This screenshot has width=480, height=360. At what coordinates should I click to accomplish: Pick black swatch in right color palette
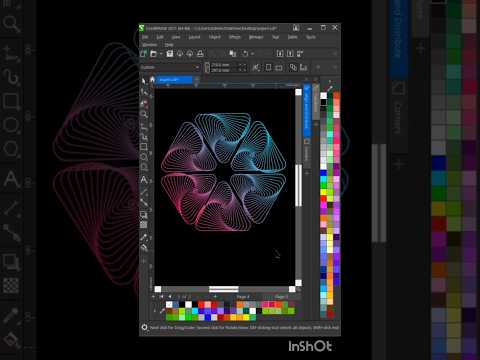[x=323, y=102]
